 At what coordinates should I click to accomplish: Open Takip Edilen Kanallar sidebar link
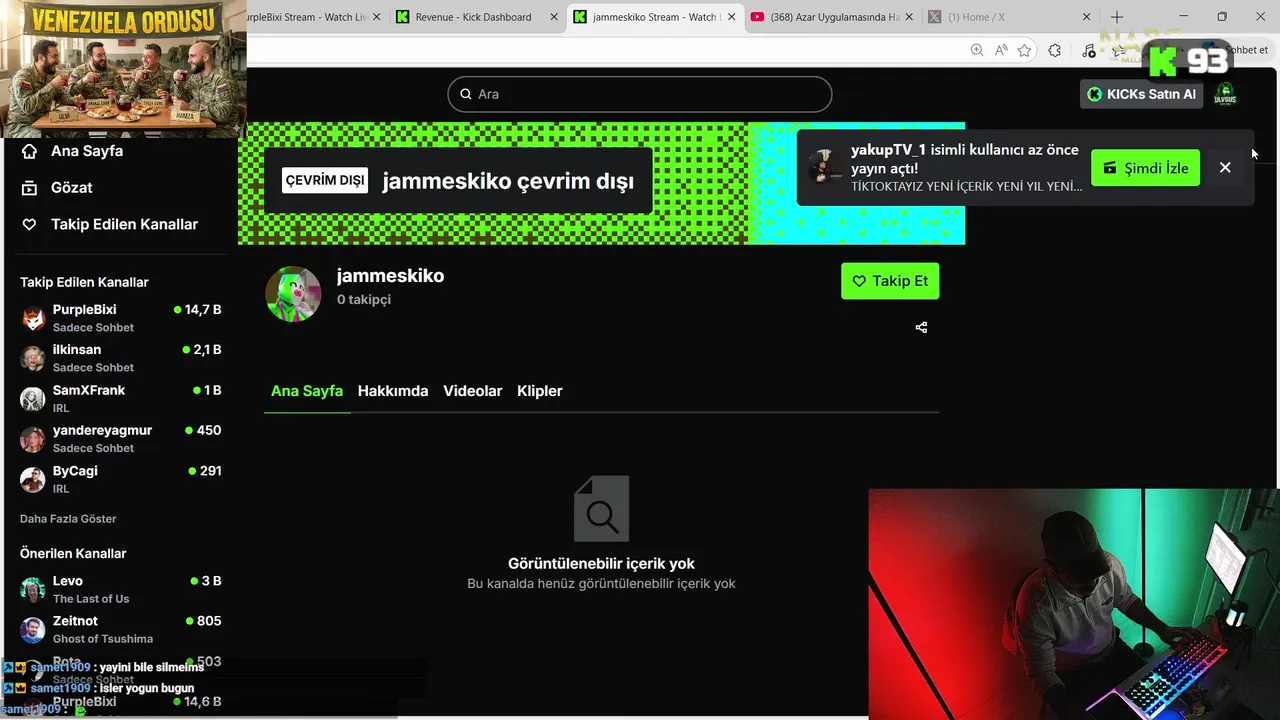(110, 225)
